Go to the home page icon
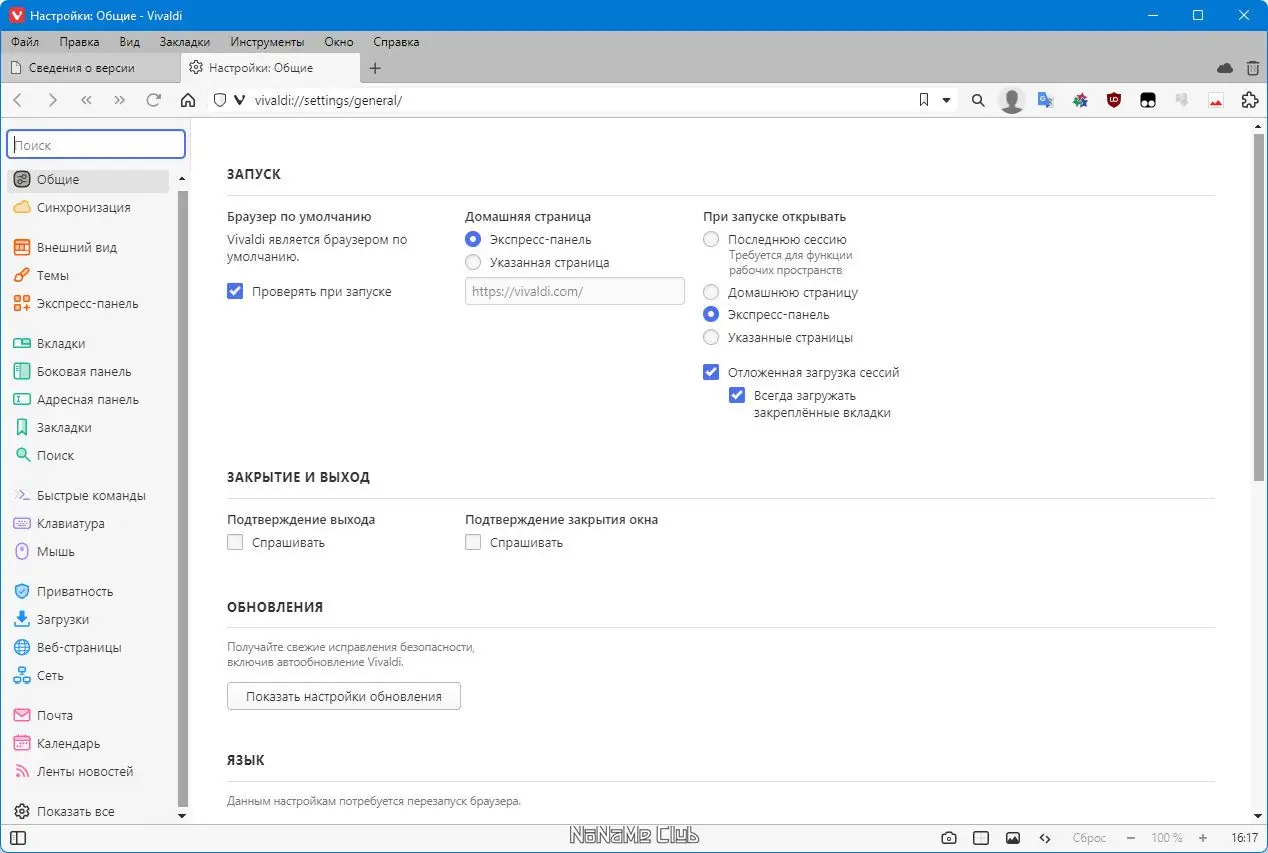 pyautogui.click(x=187, y=100)
